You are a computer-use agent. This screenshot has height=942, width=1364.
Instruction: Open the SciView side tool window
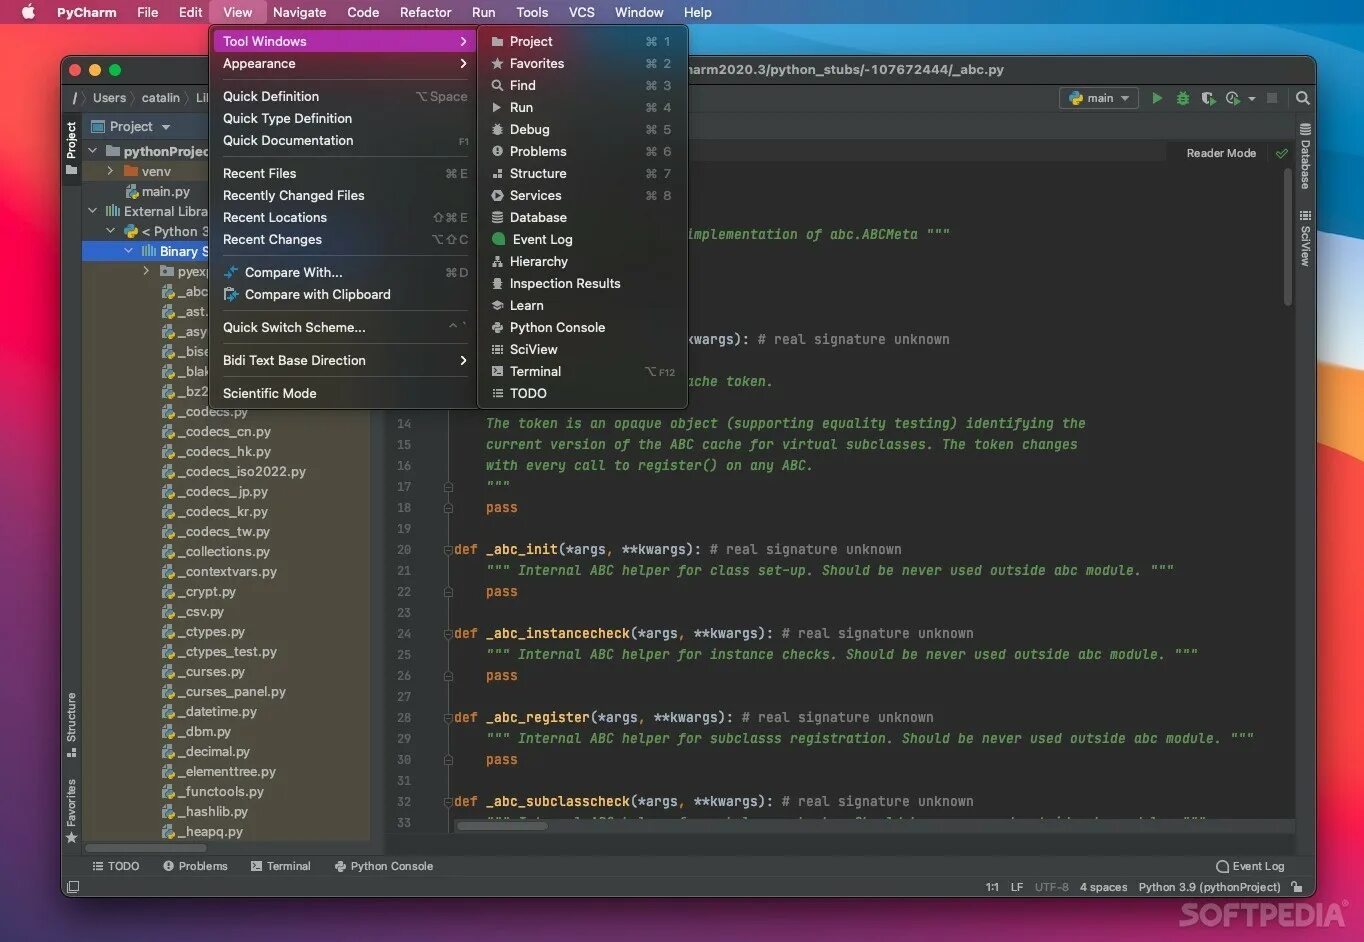click(1305, 237)
